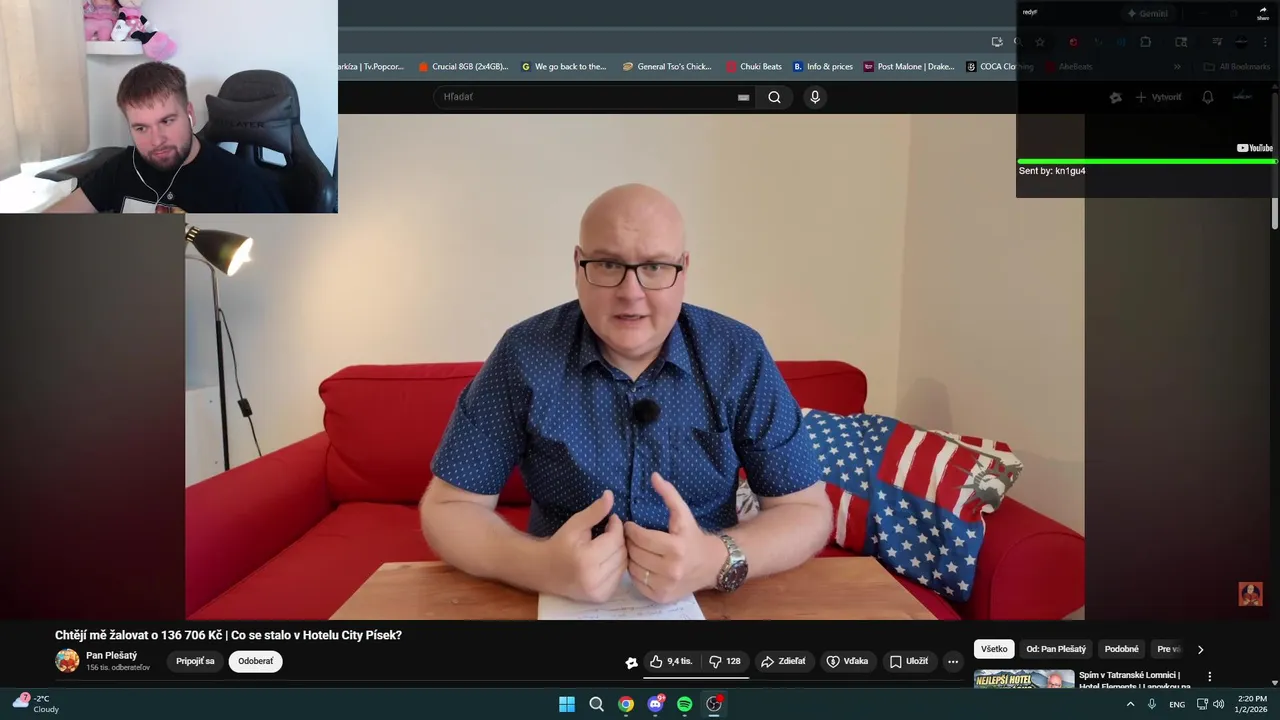
Task: Click the Vďaka thanks button
Action: click(x=847, y=661)
